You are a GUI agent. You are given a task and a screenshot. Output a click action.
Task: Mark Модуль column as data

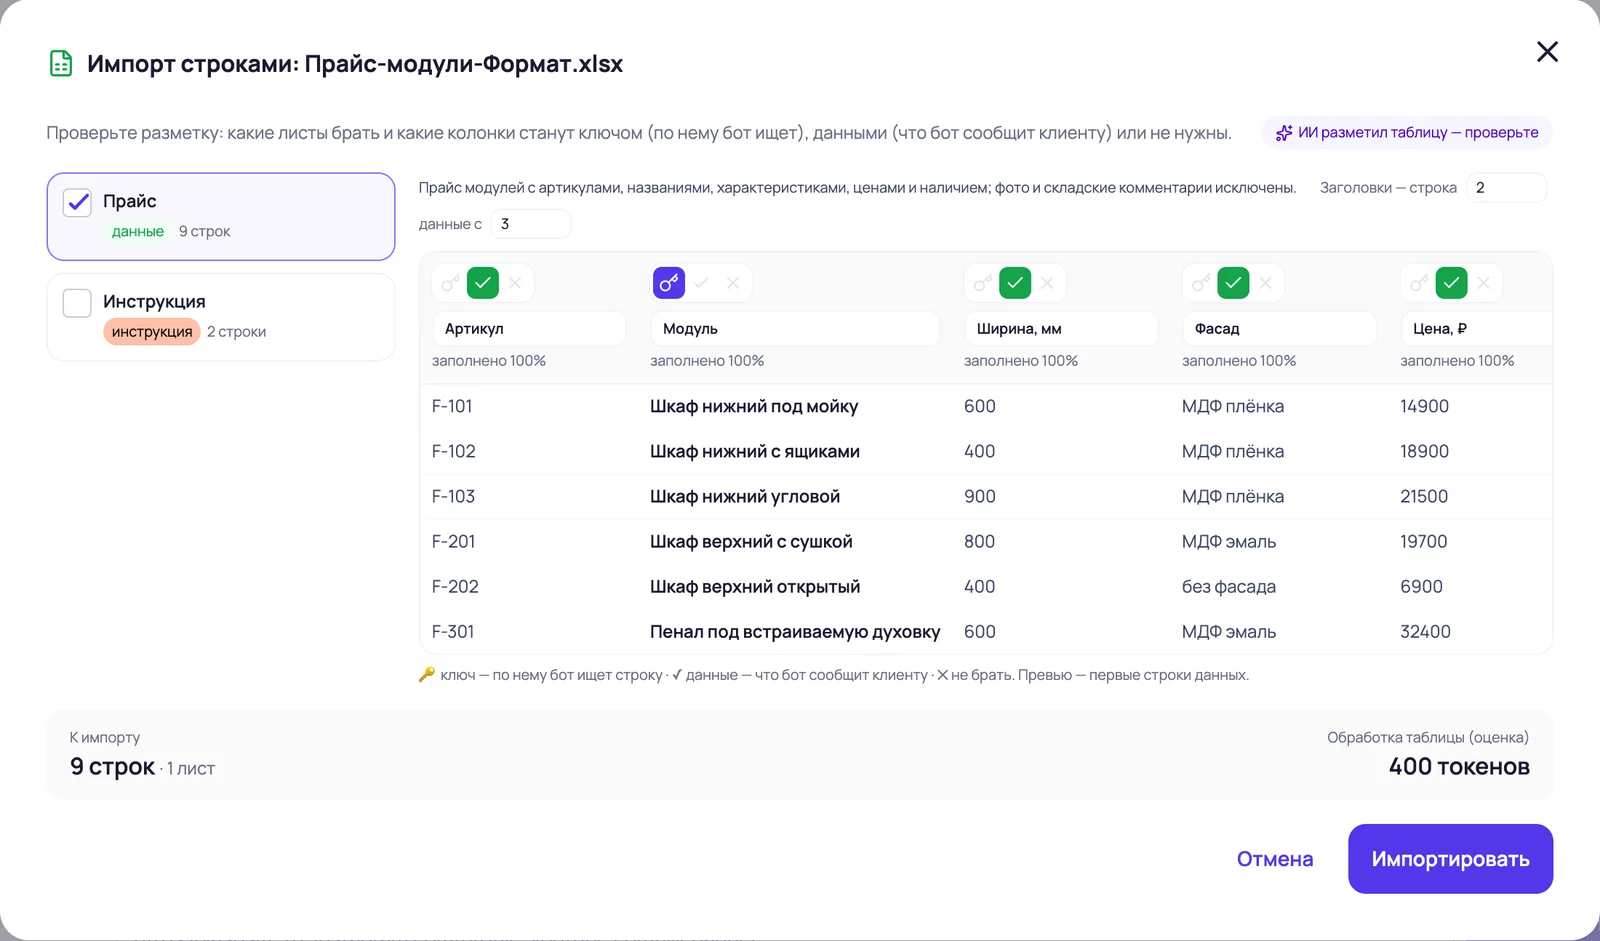point(701,283)
